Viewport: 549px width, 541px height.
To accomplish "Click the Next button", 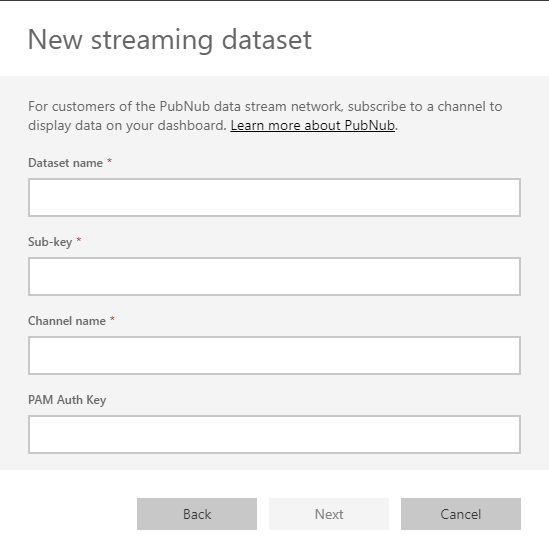I will click(329, 514).
